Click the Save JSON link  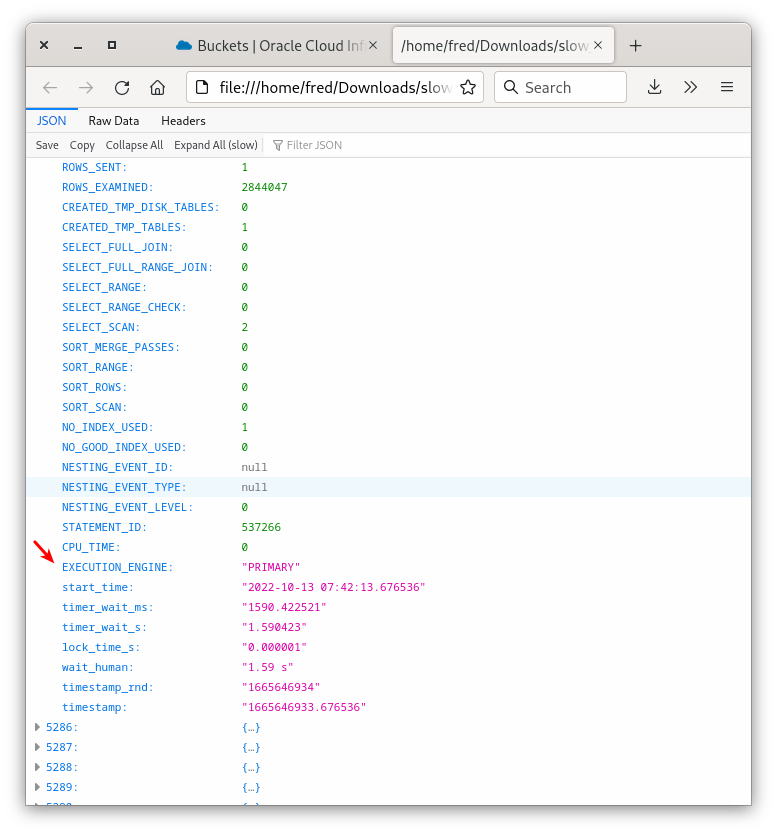click(46, 144)
